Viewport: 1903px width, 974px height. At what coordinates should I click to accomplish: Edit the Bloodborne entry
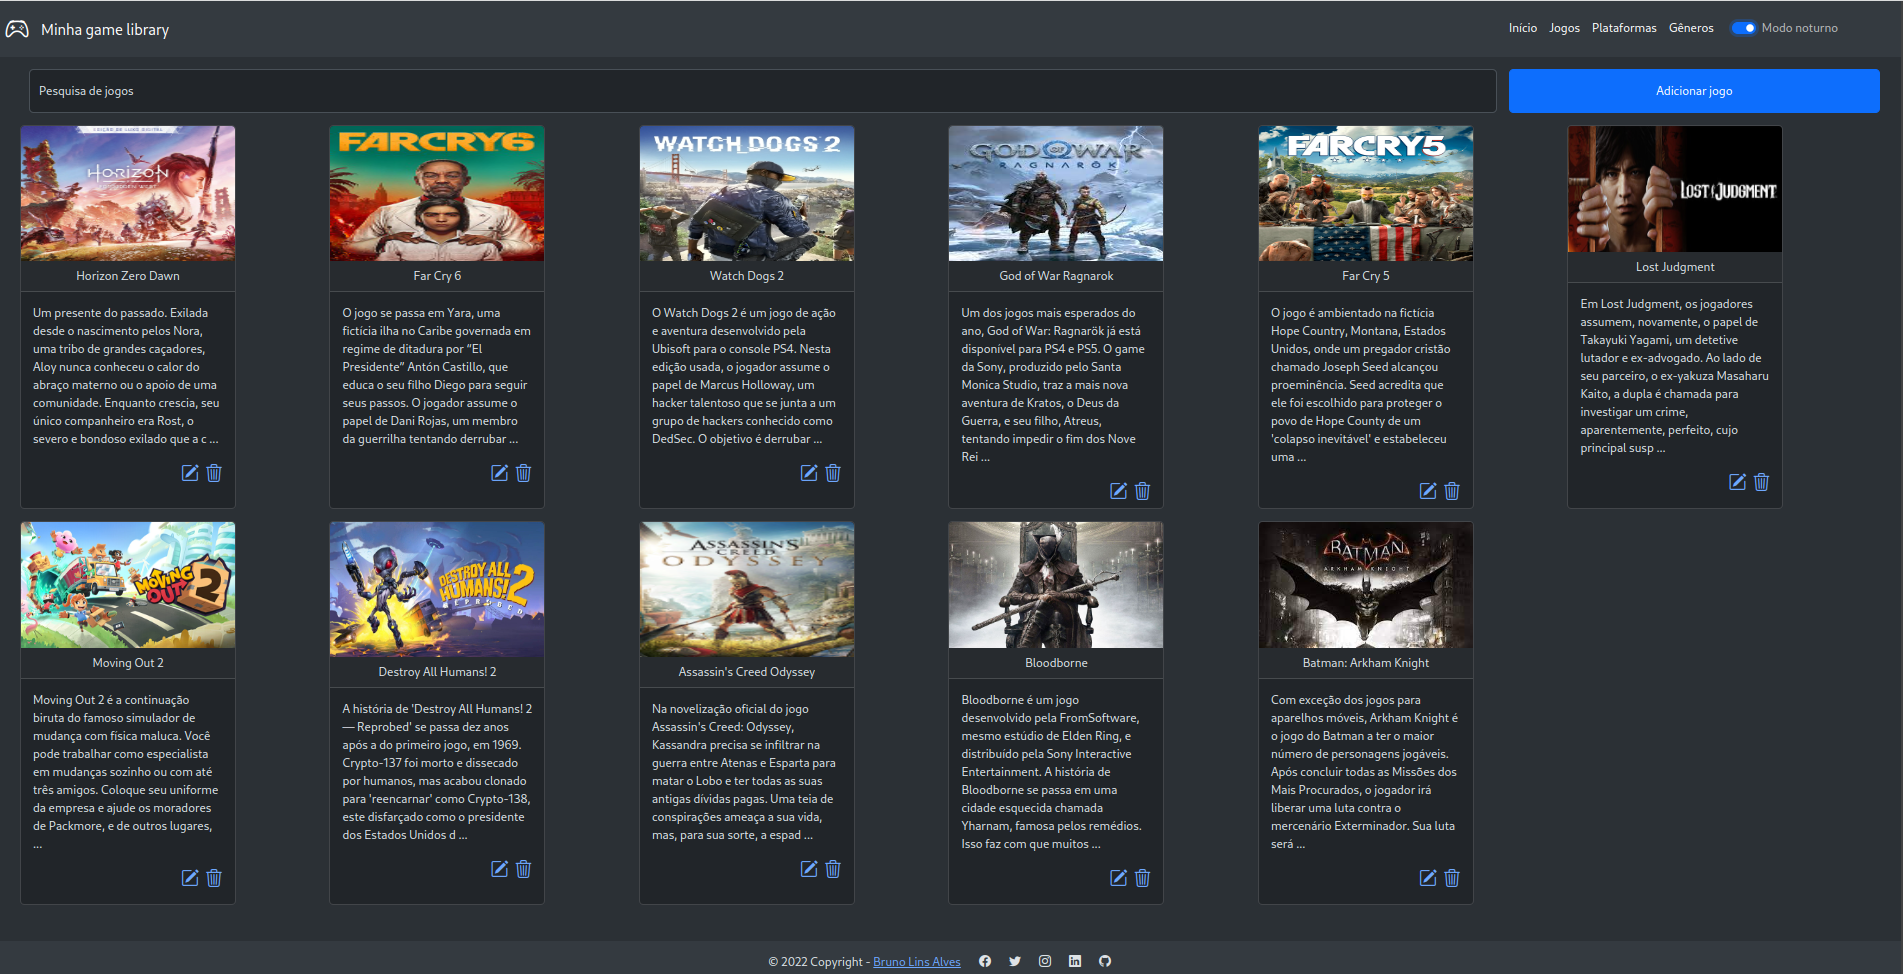[x=1119, y=878]
